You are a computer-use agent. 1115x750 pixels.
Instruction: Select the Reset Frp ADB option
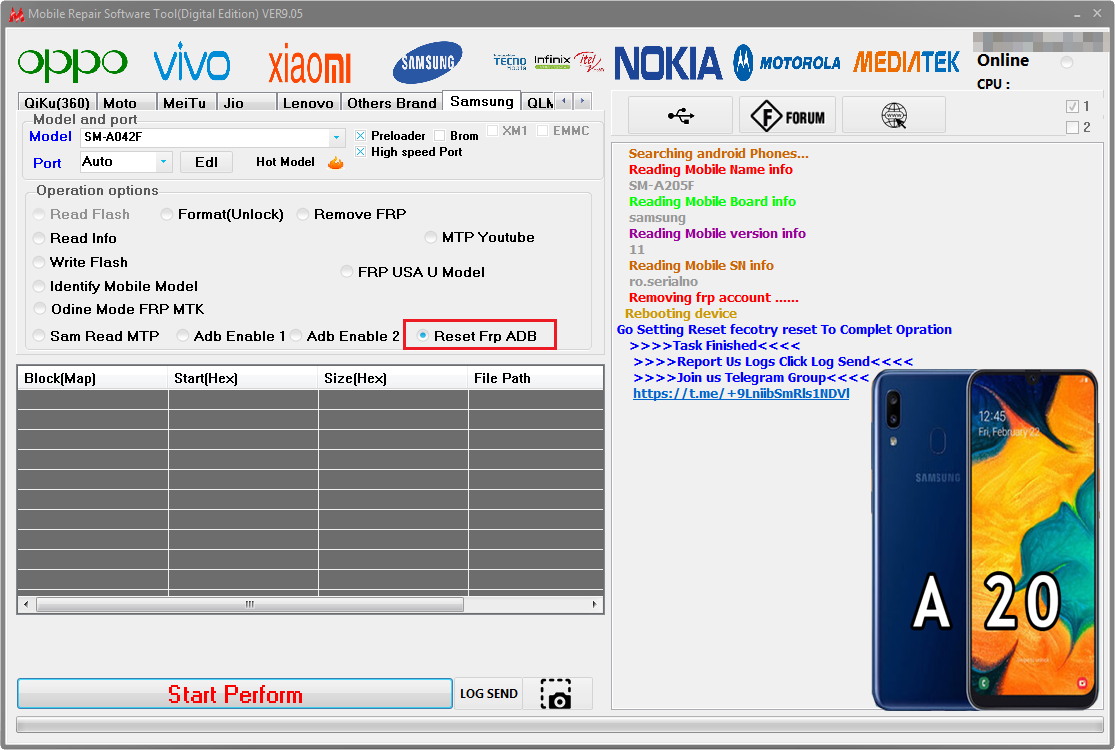pyautogui.click(x=424, y=336)
